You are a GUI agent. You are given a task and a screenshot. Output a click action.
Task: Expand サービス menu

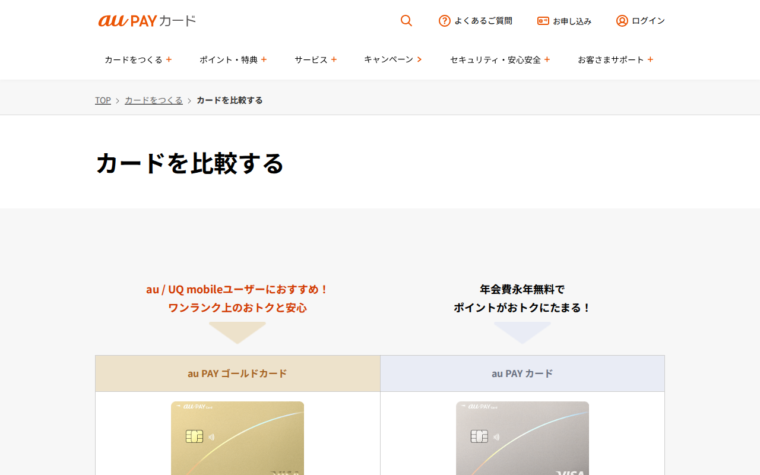point(316,60)
